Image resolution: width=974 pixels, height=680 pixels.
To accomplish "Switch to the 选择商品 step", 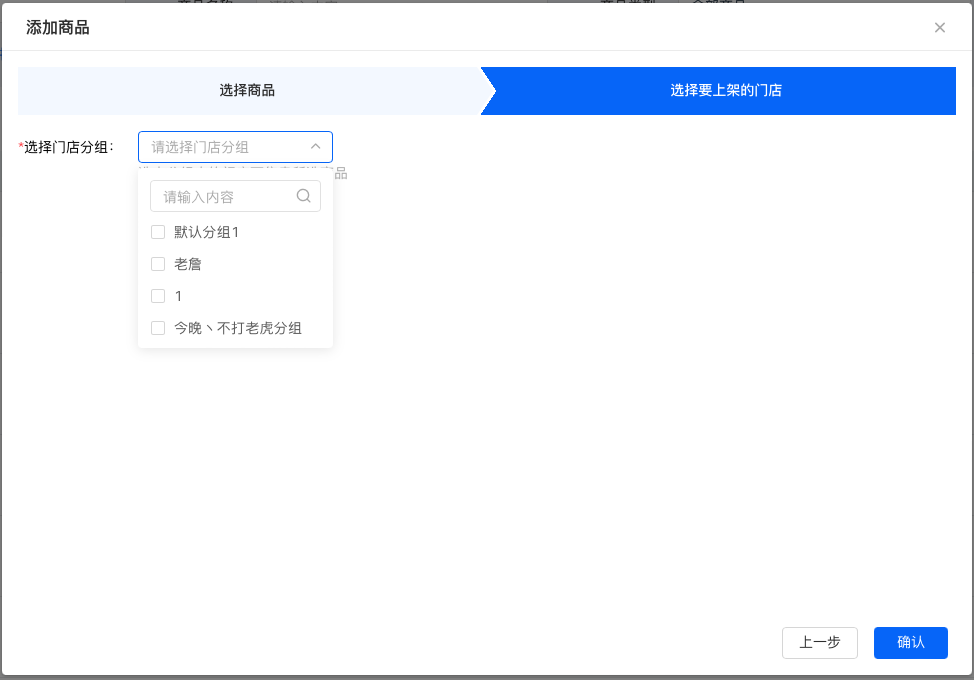I will (248, 91).
